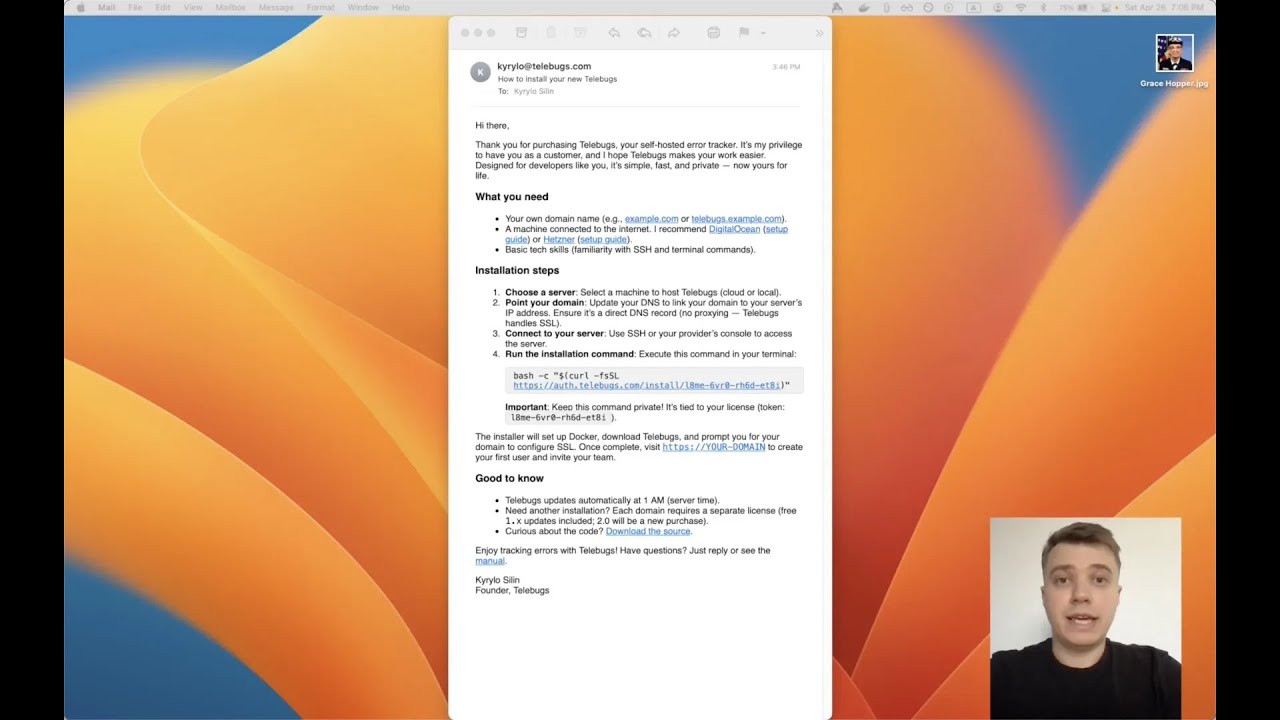Open the flag color dropdown arrow
This screenshot has height=720, width=1280.
[x=763, y=33]
